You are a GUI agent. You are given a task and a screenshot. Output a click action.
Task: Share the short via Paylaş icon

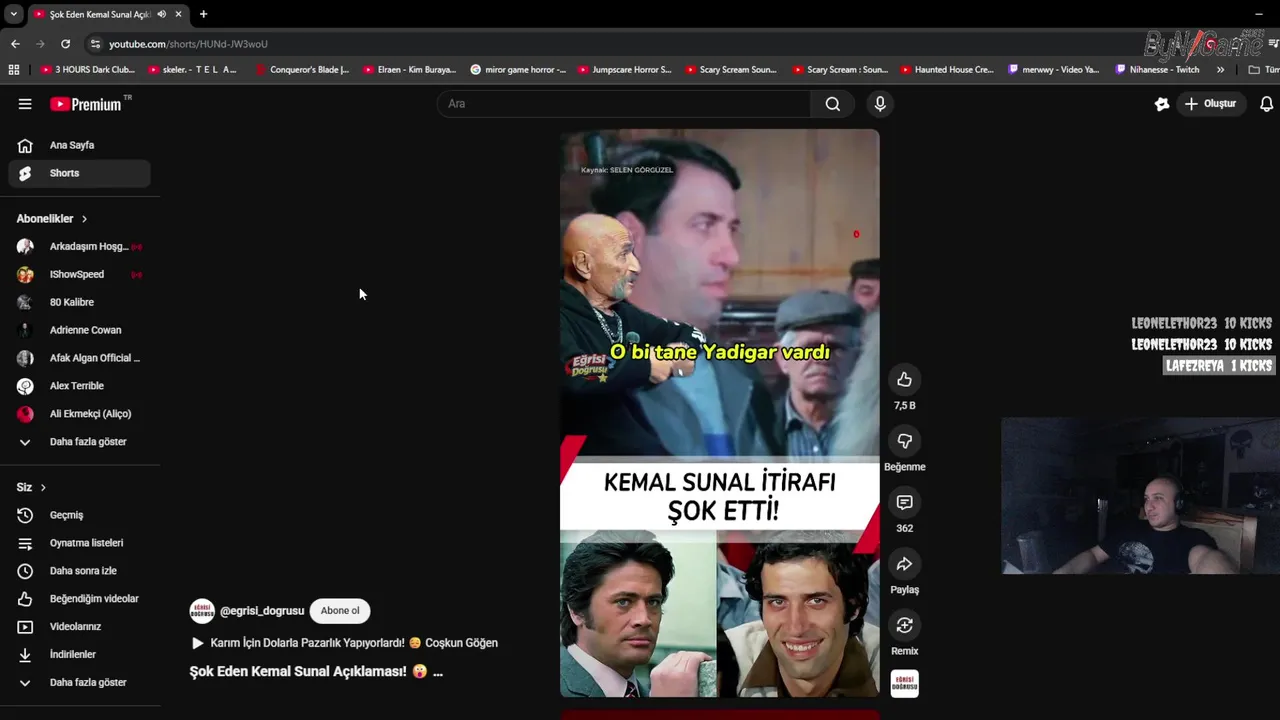904,564
